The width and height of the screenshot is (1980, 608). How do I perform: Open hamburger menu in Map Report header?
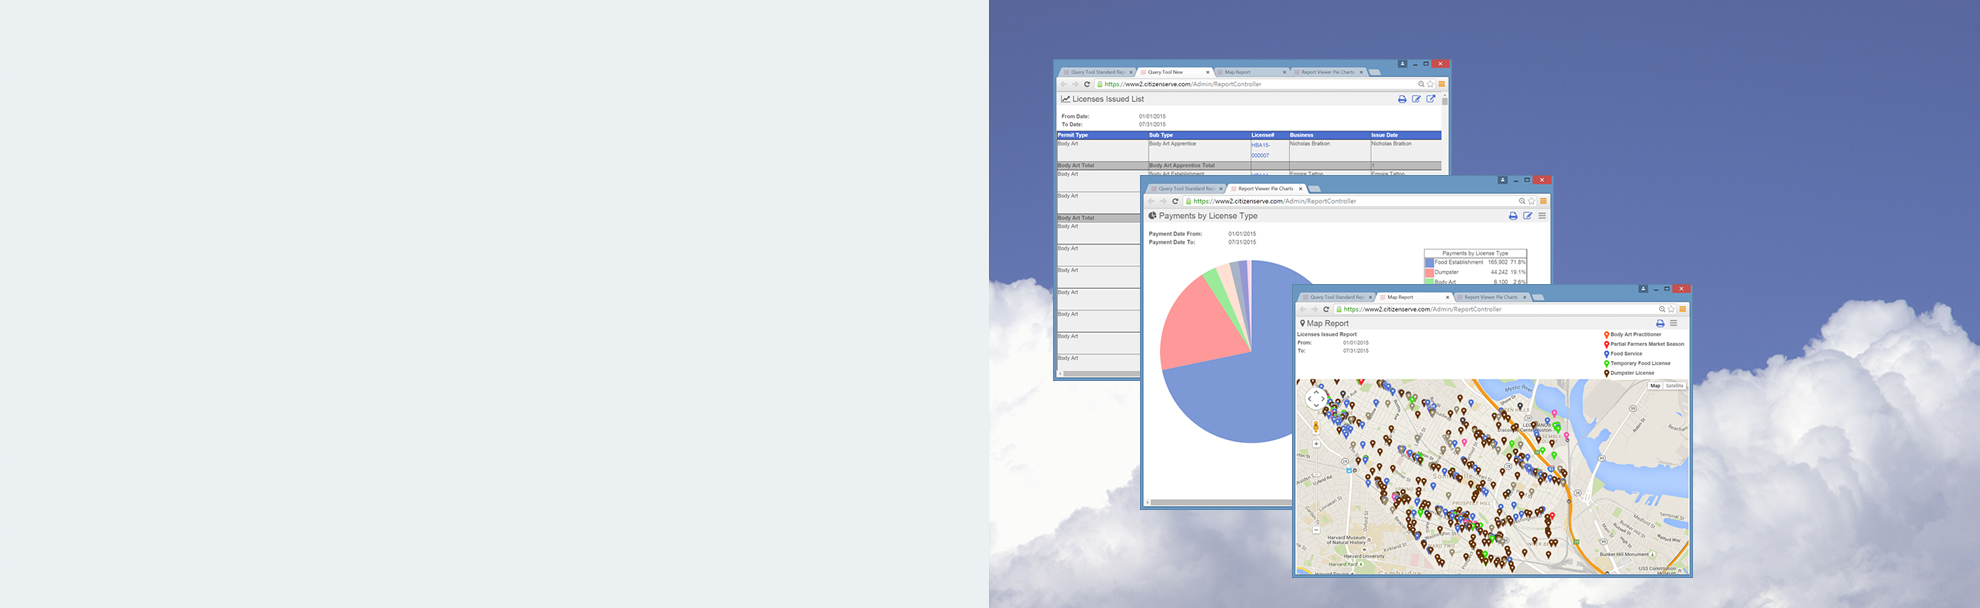click(1673, 323)
